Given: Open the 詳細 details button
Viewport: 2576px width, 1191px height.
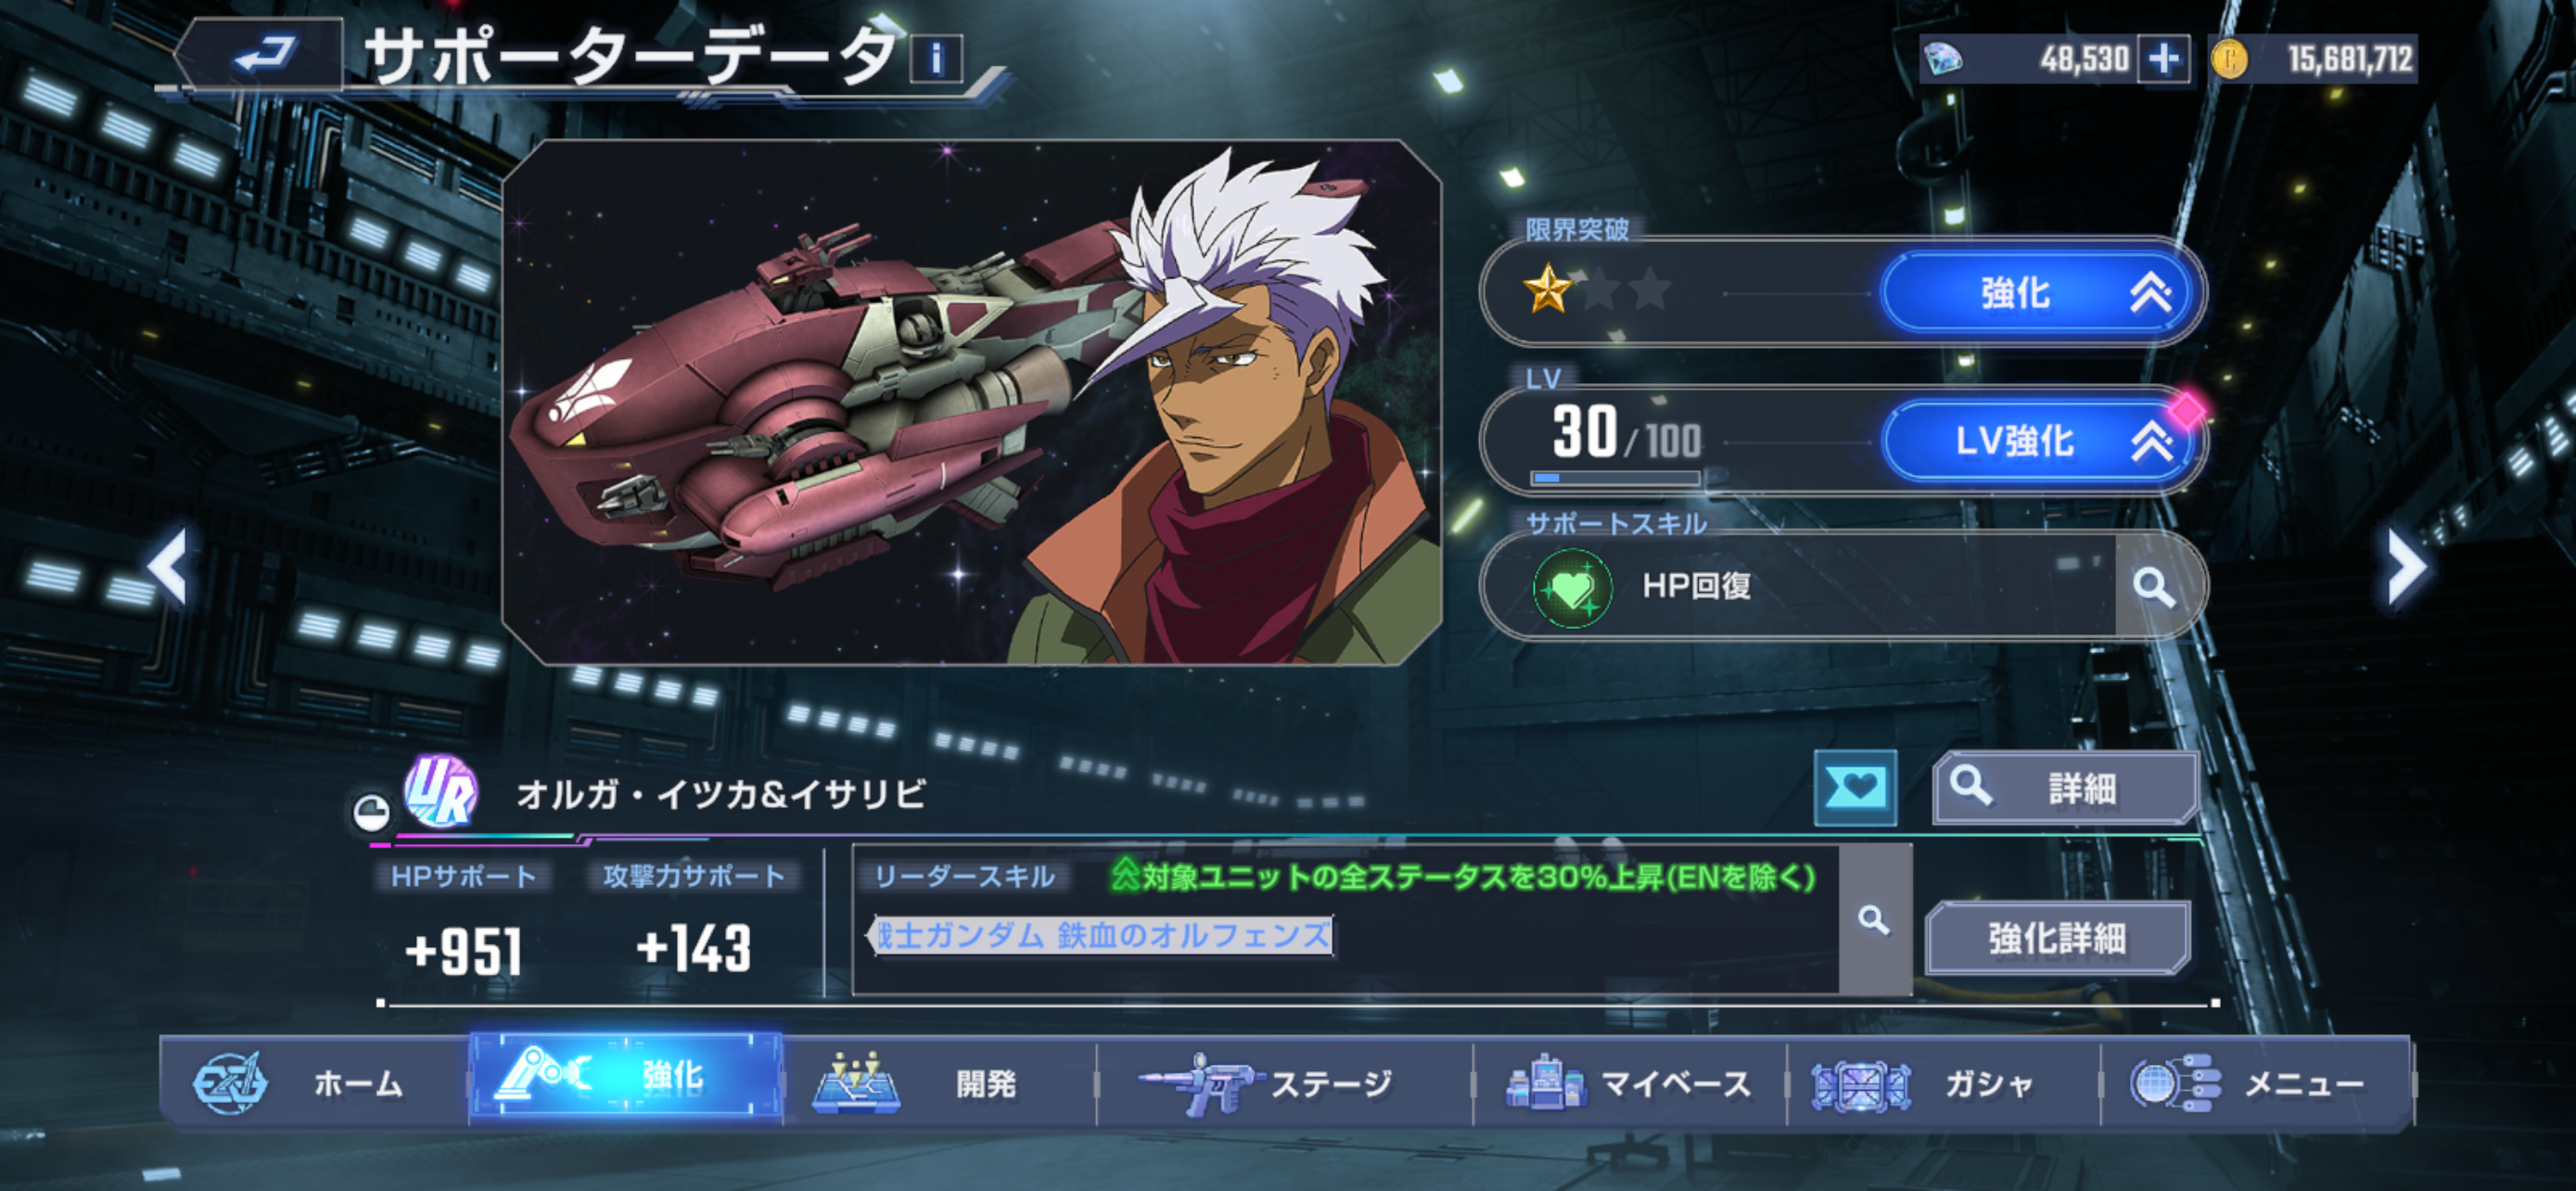Looking at the screenshot, I should coord(2065,788).
